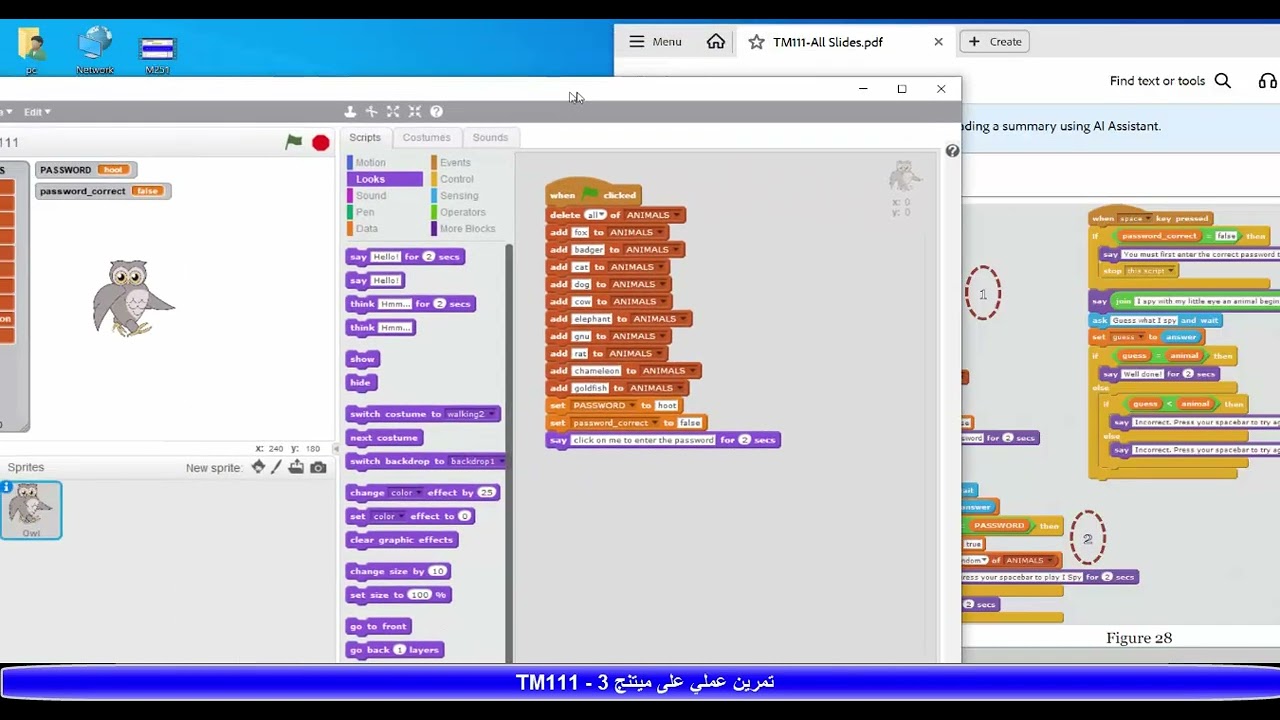Open sprite info for Owl
This screenshot has width=1280, height=720.
pyautogui.click(x=6, y=487)
